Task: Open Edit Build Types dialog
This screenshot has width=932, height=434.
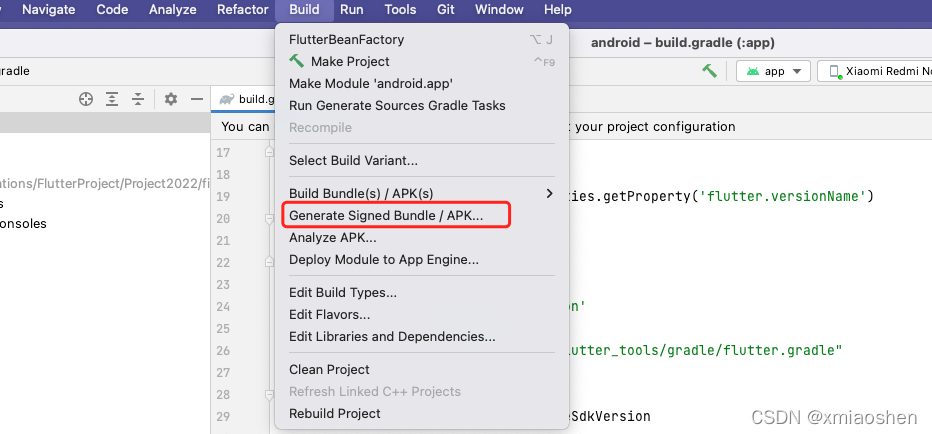Action: (x=422, y=293)
